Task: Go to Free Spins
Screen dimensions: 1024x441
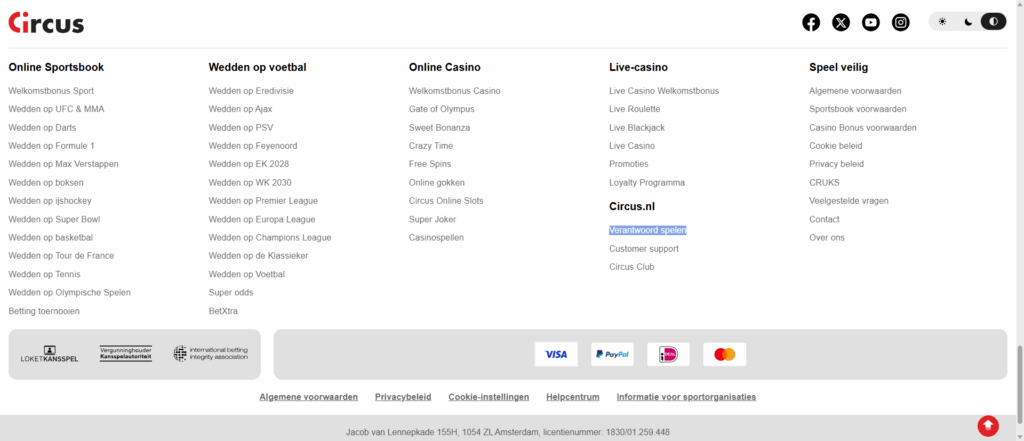Action: pos(430,164)
